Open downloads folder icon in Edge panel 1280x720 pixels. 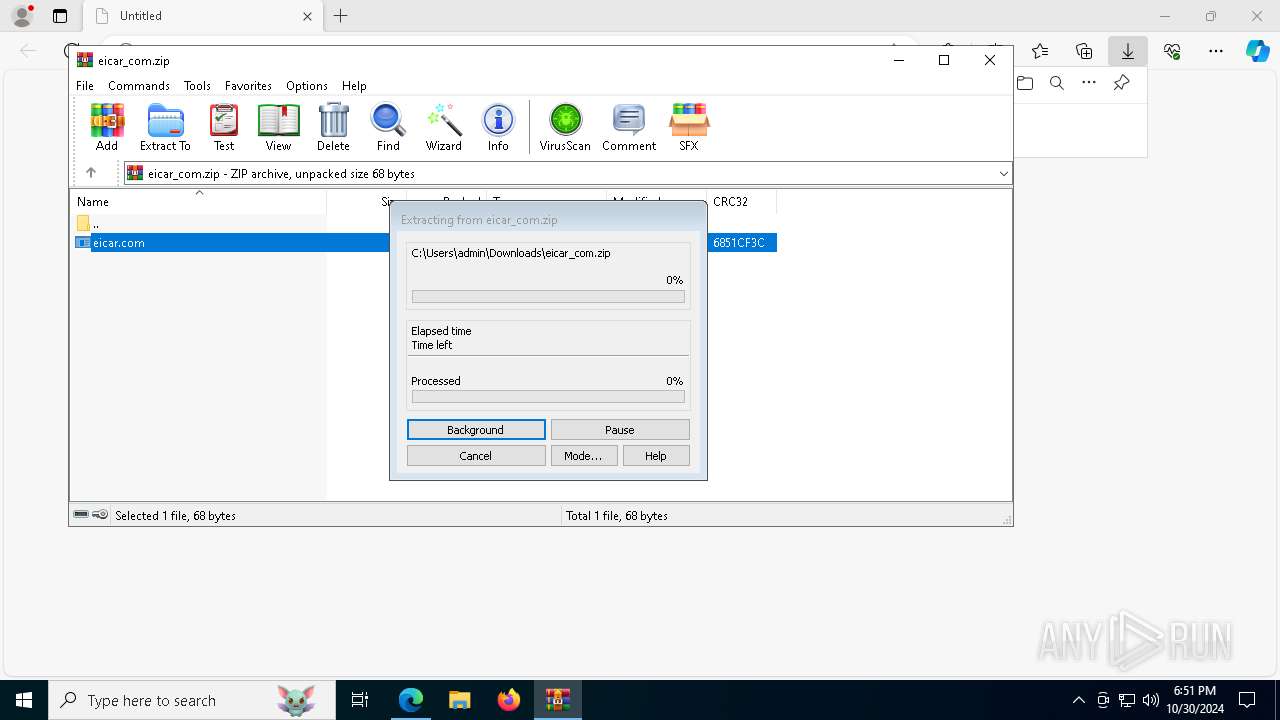point(1025,83)
